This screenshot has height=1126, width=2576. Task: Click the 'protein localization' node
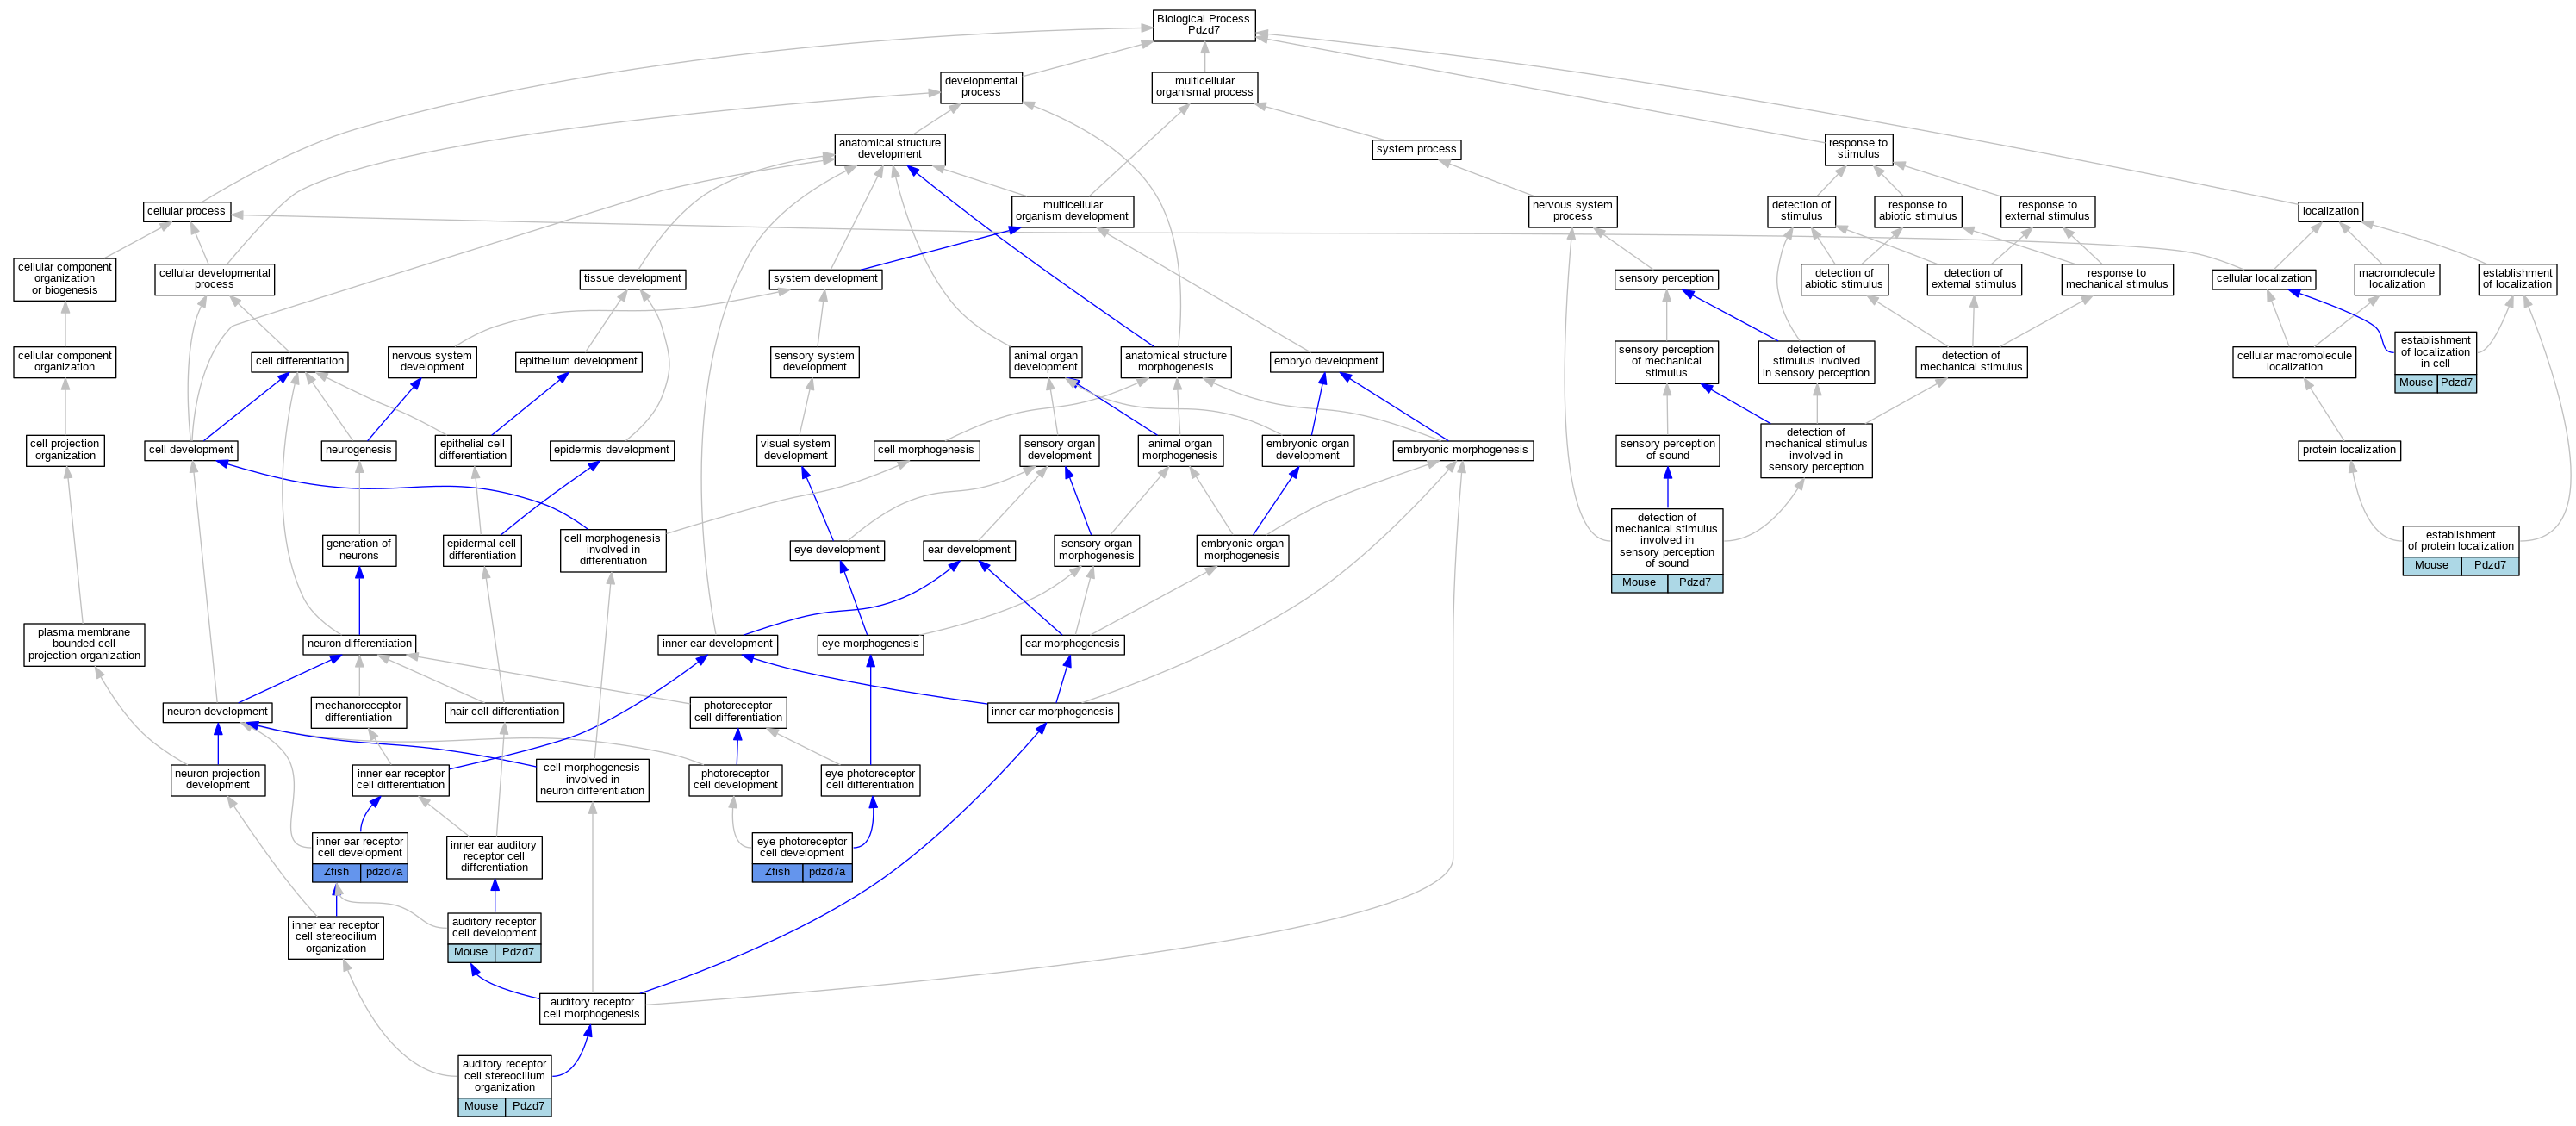pyautogui.click(x=2349, y=450)
